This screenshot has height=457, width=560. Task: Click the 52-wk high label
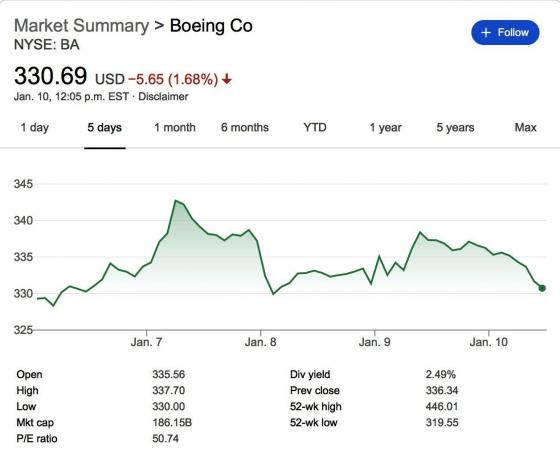tap(316, 407)
